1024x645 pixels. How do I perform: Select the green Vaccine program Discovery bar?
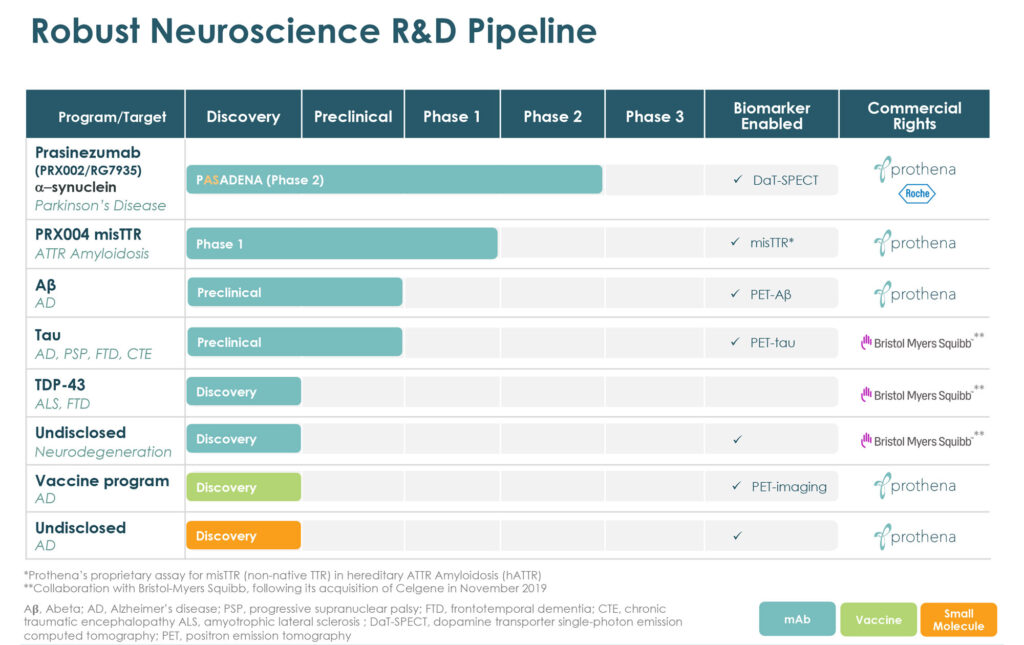tap(244, 487)
